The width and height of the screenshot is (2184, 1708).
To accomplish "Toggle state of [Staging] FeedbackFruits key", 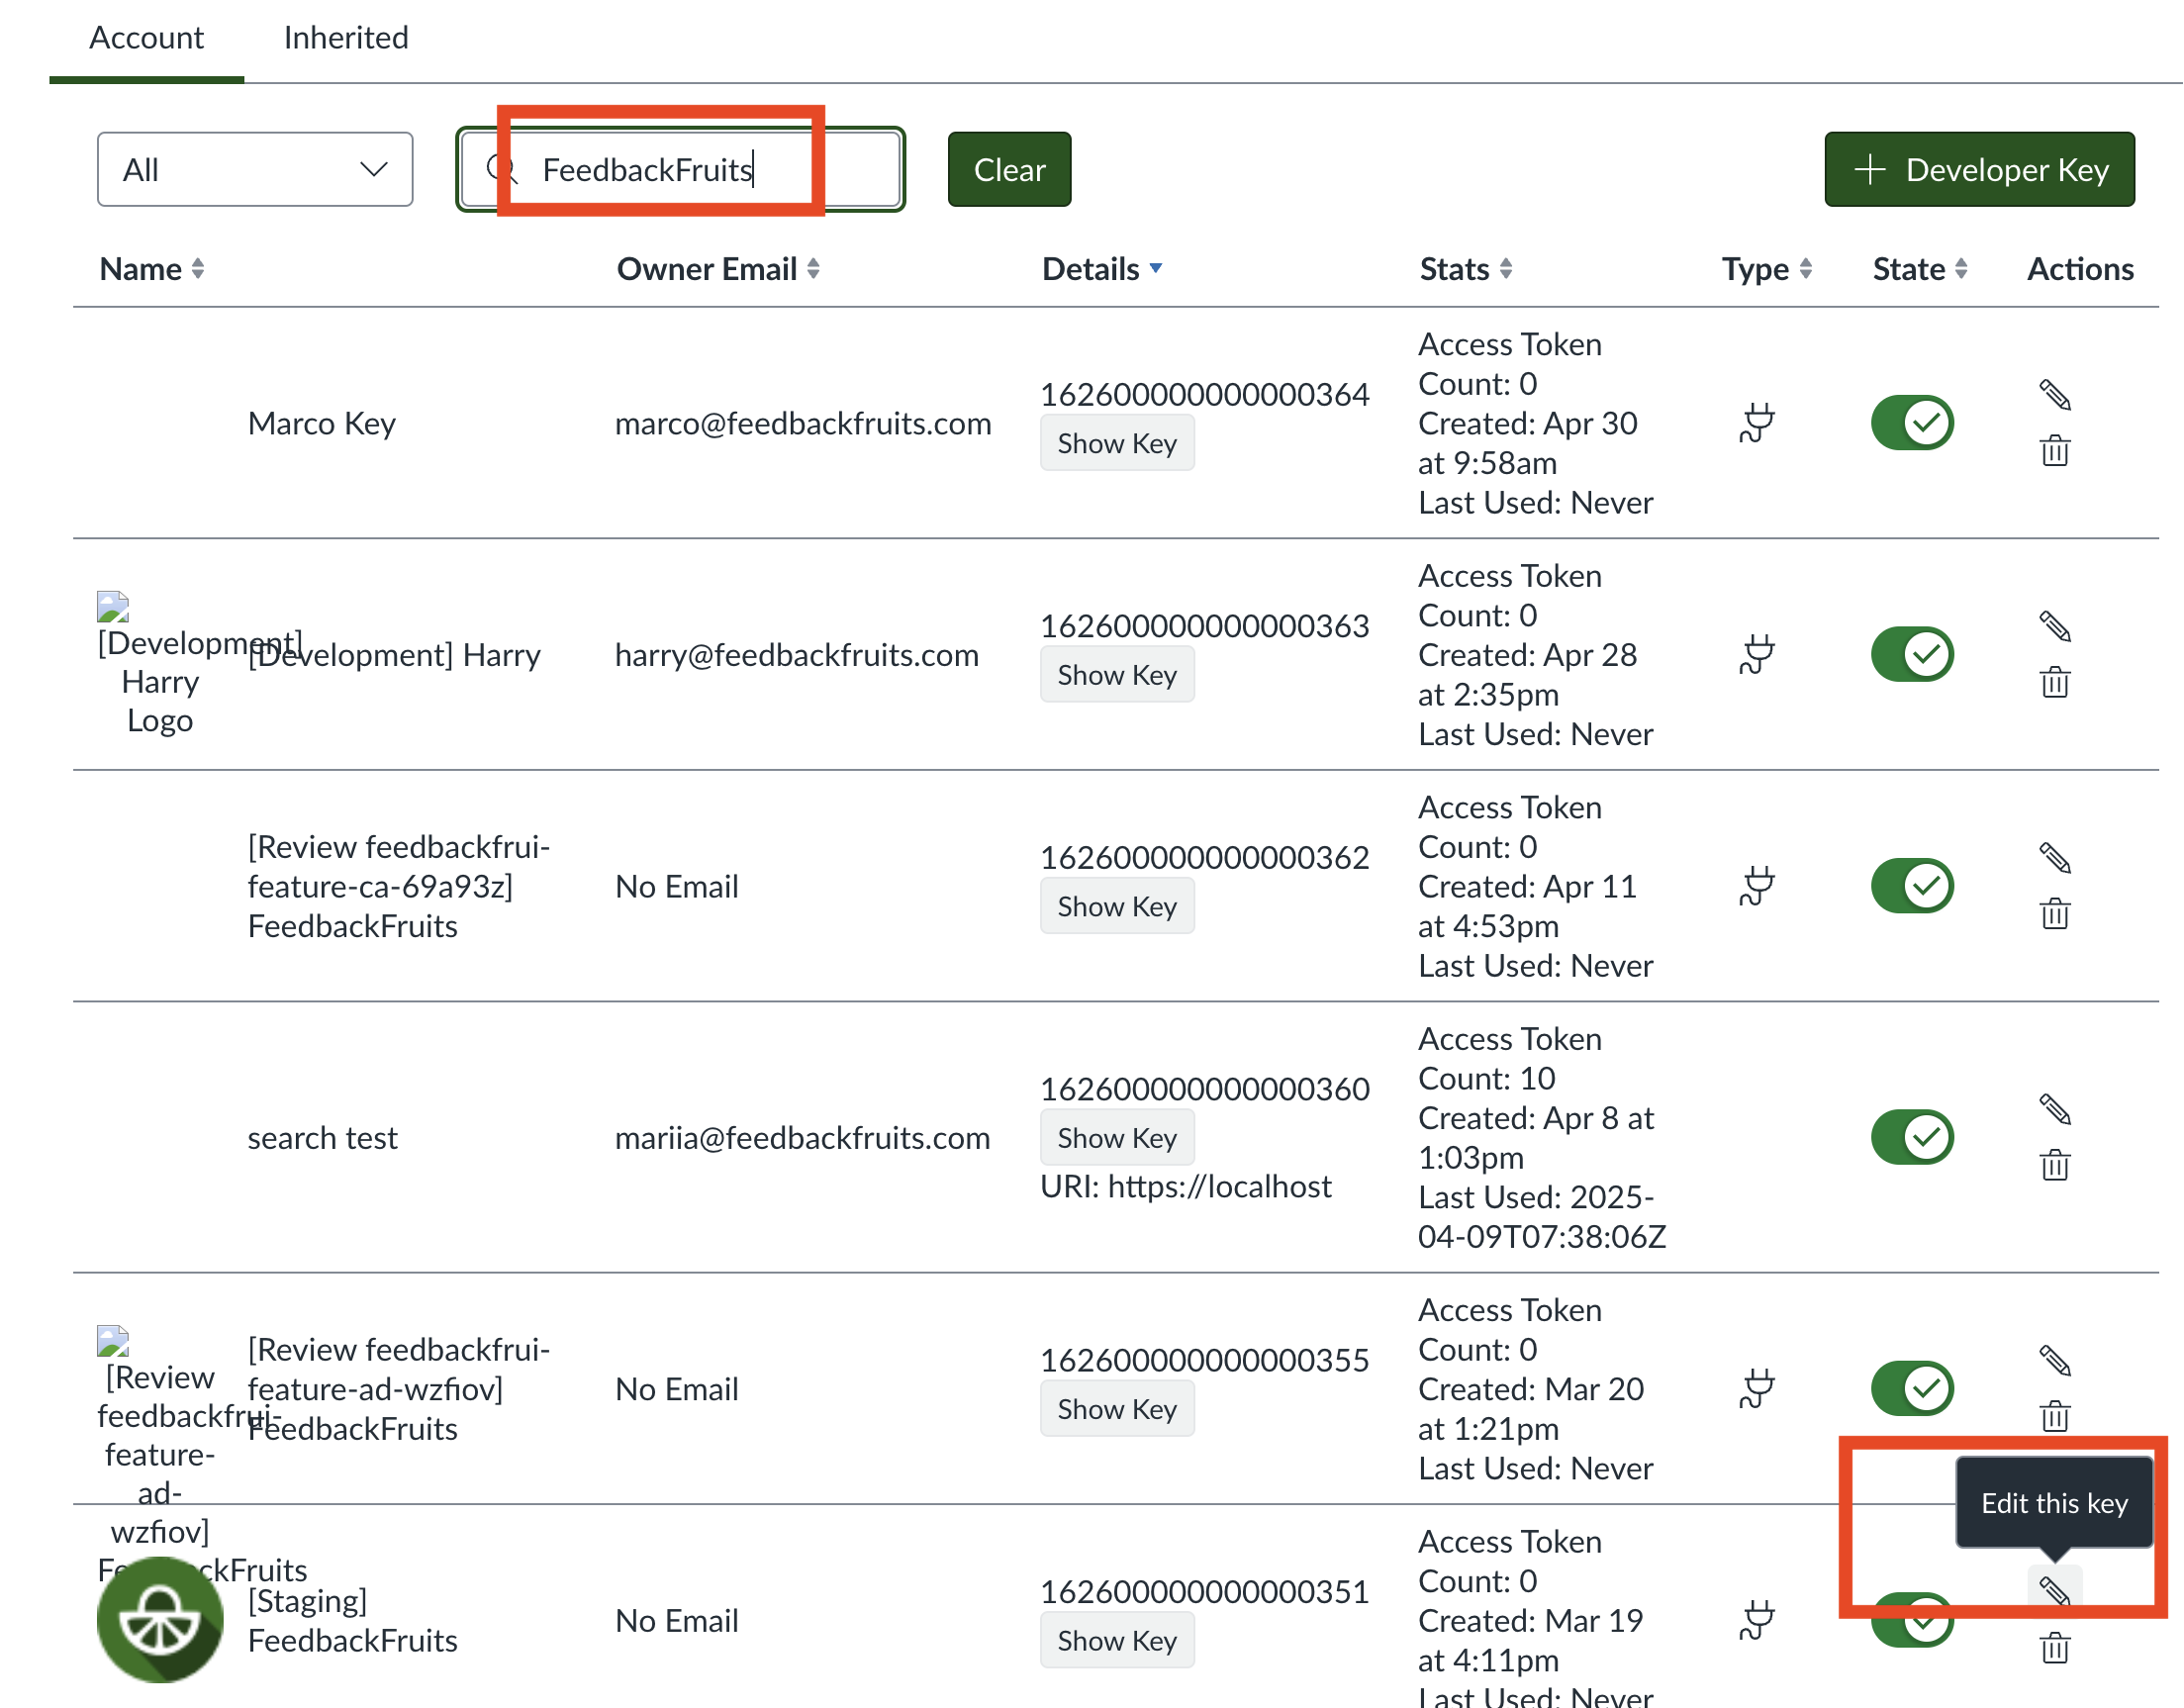I will pyautogui.click(x=1912, y=1621).
